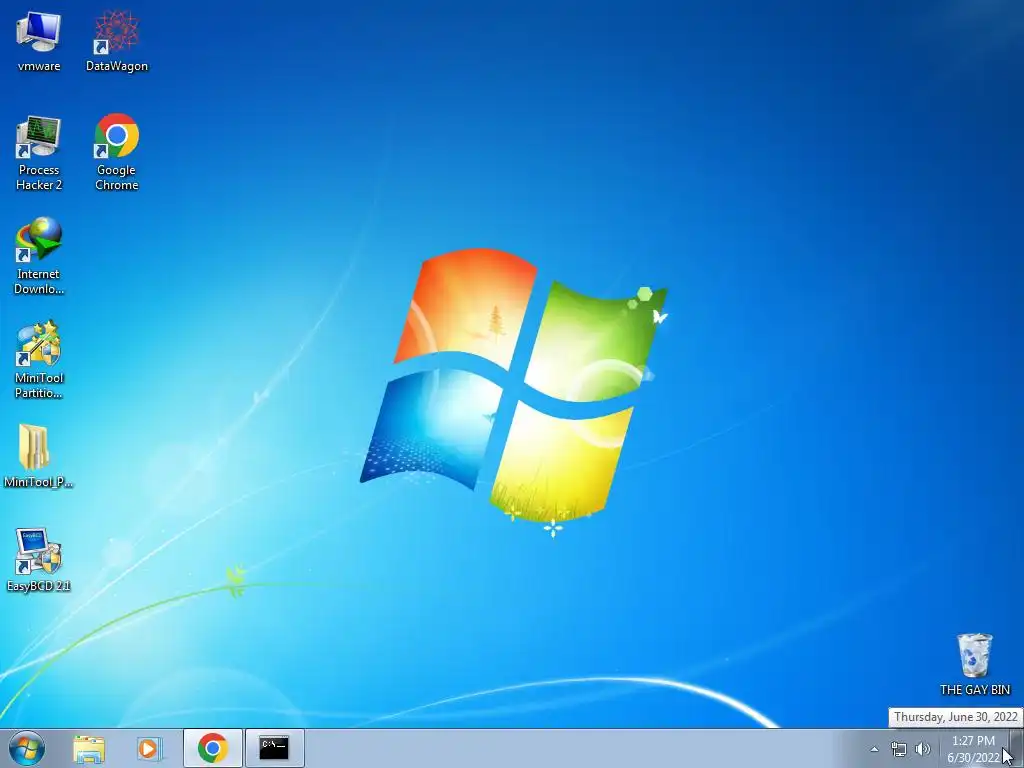Switch to Command Prompt taskbar button
Image resolution: width=1024 pixels, height=768 pixels.
click(274, 748)
